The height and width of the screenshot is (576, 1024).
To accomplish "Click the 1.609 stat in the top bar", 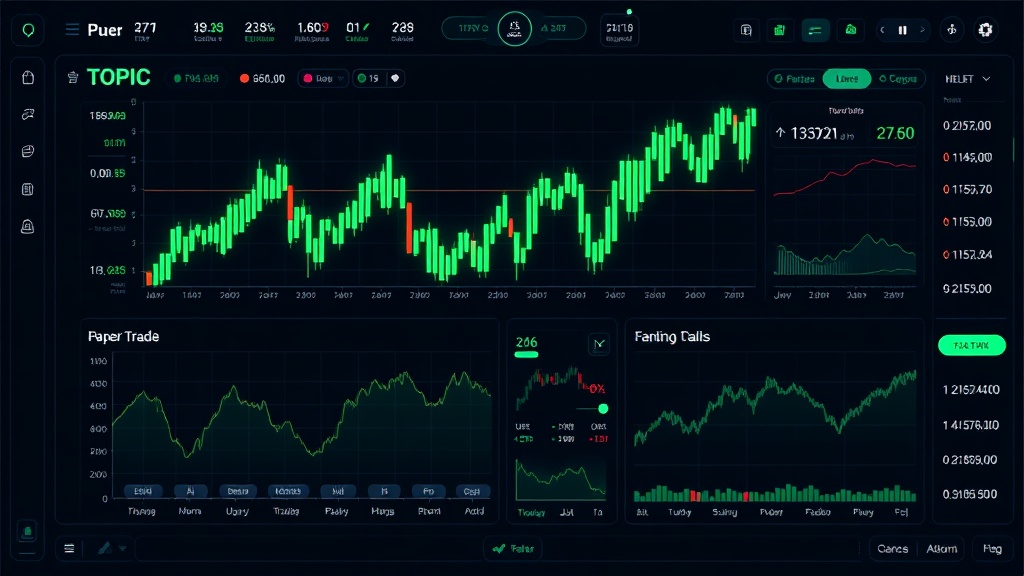I will tap(312, 31).
